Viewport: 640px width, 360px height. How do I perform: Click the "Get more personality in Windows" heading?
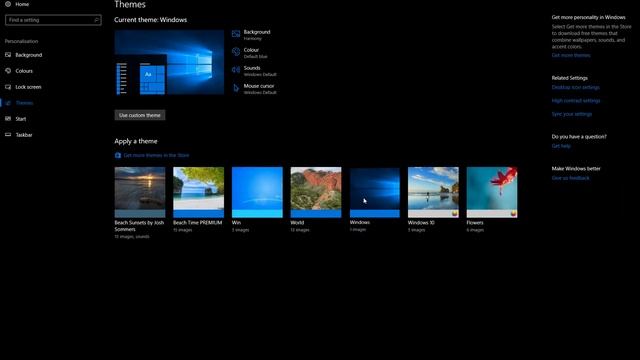(x=589, y=17)
